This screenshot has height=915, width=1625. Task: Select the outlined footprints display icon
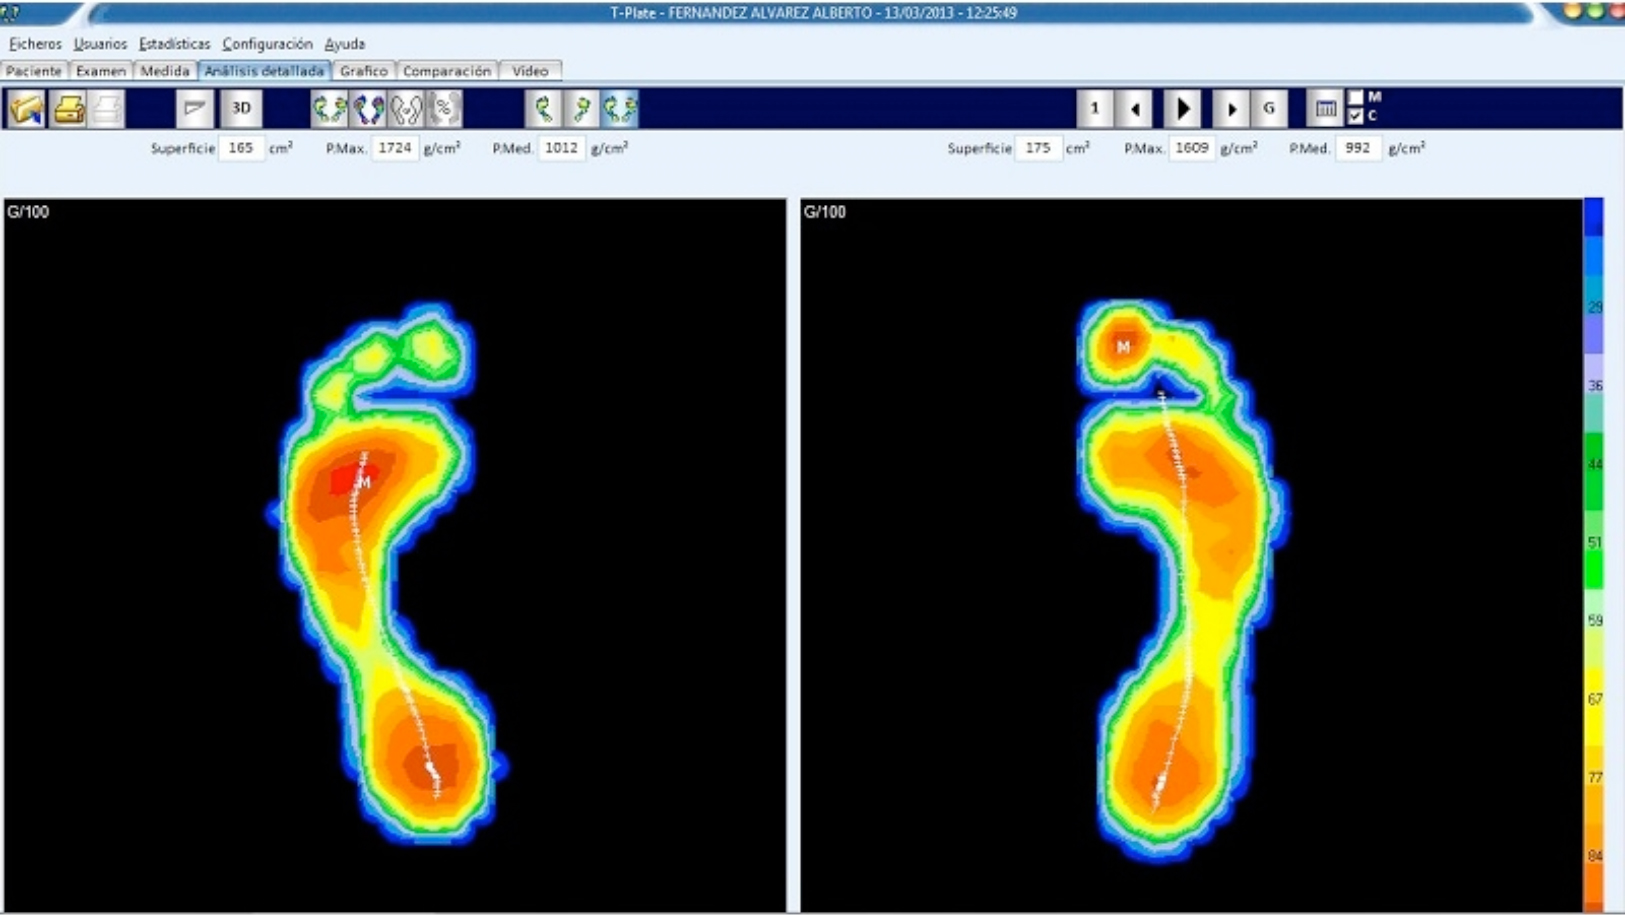pos(406,108)
